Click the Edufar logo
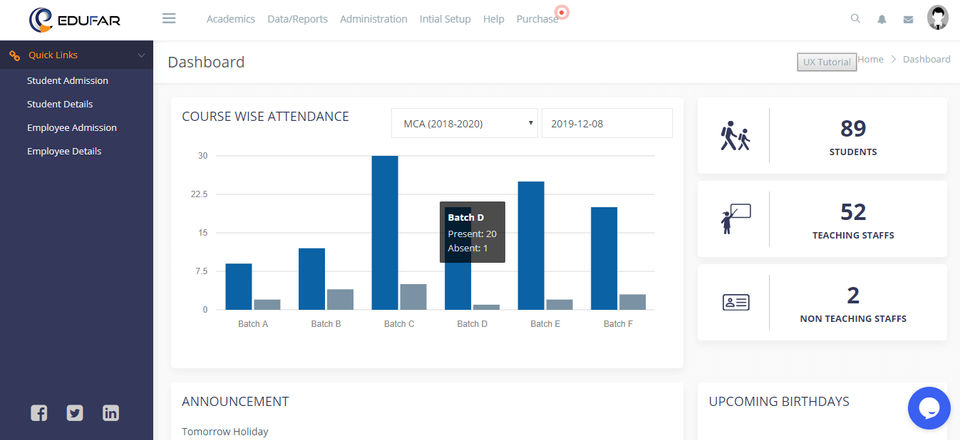Screen dimensions: 960x440 (x=75, y=20)
